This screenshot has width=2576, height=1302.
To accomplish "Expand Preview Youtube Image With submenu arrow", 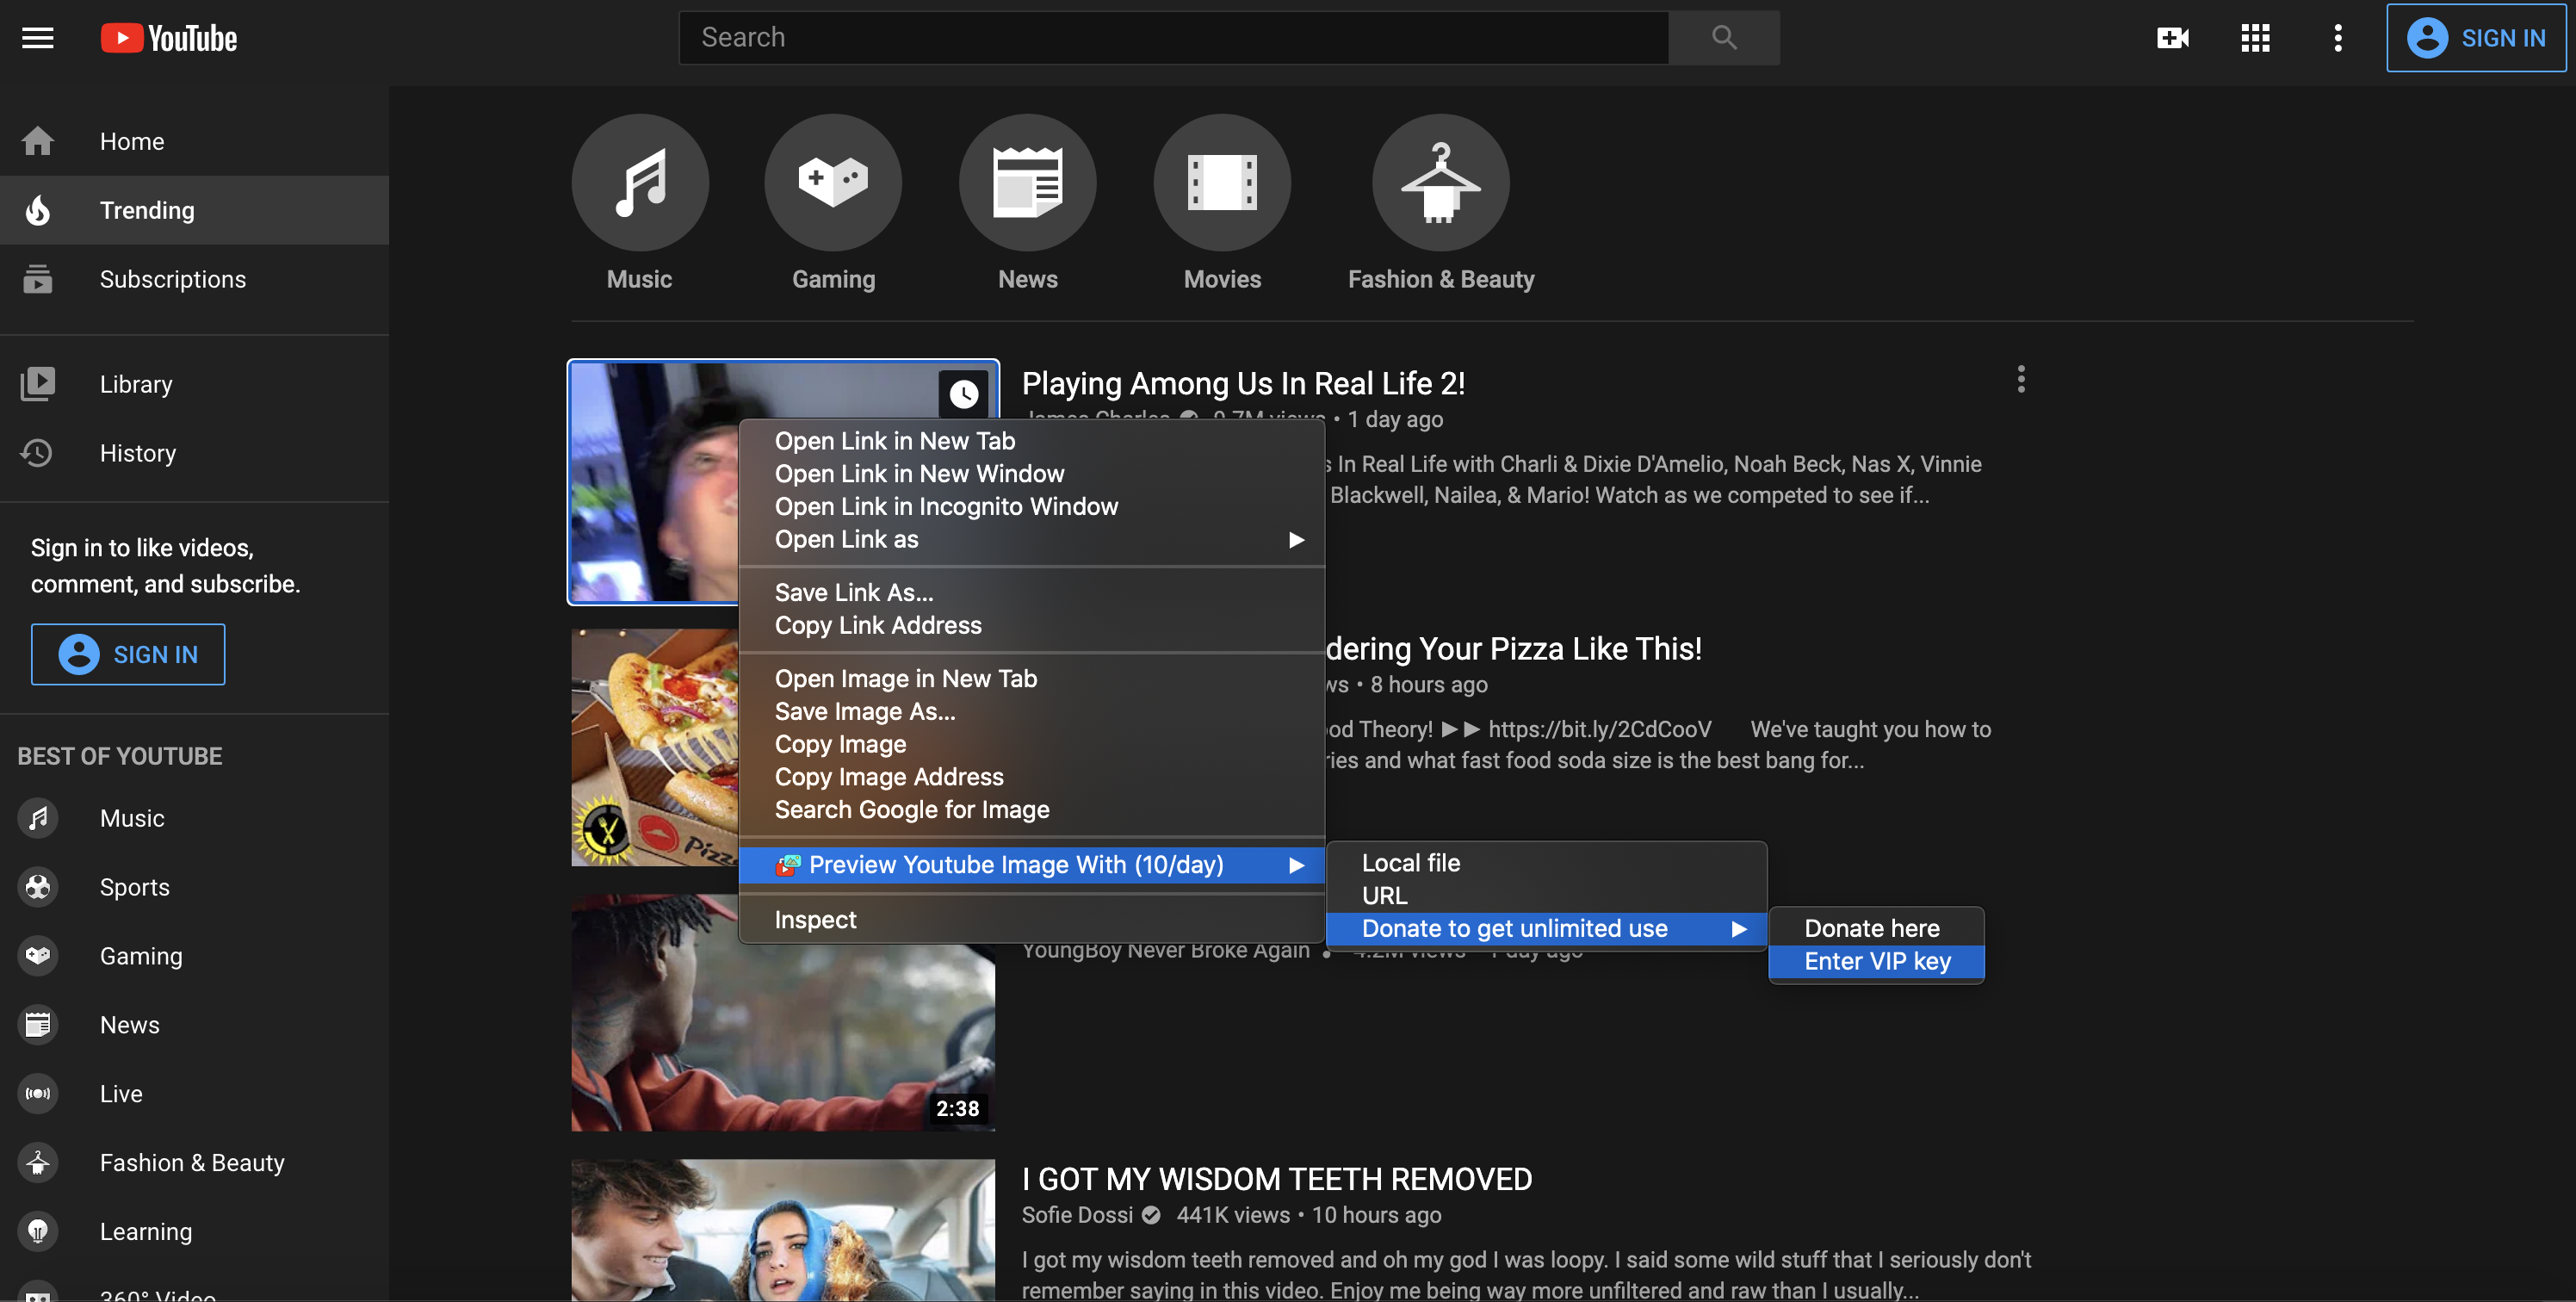I will (1296, 865).
